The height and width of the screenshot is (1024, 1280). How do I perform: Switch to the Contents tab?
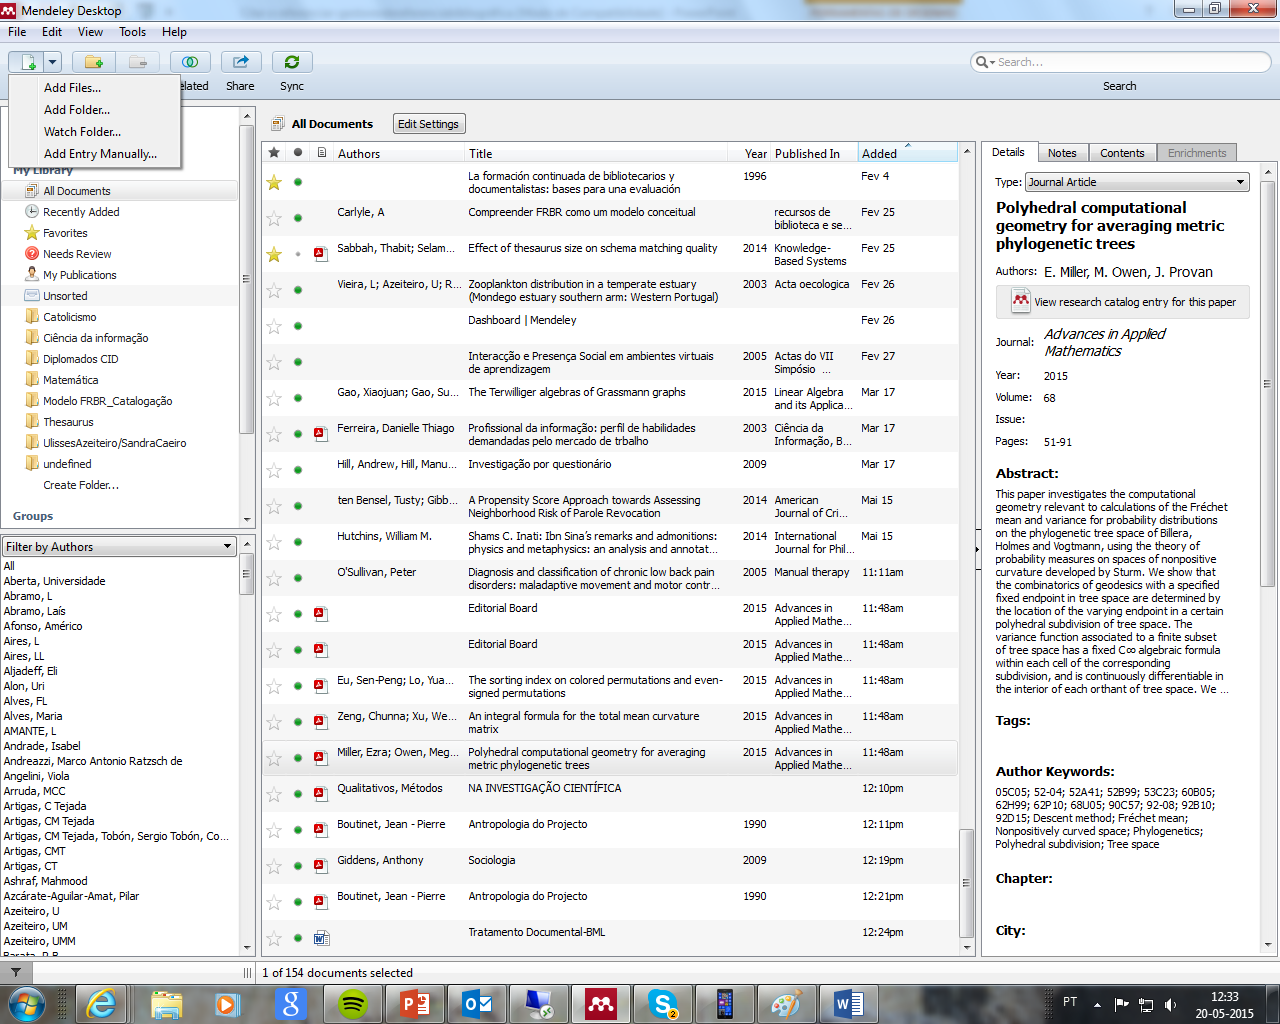coord(1122,153)
